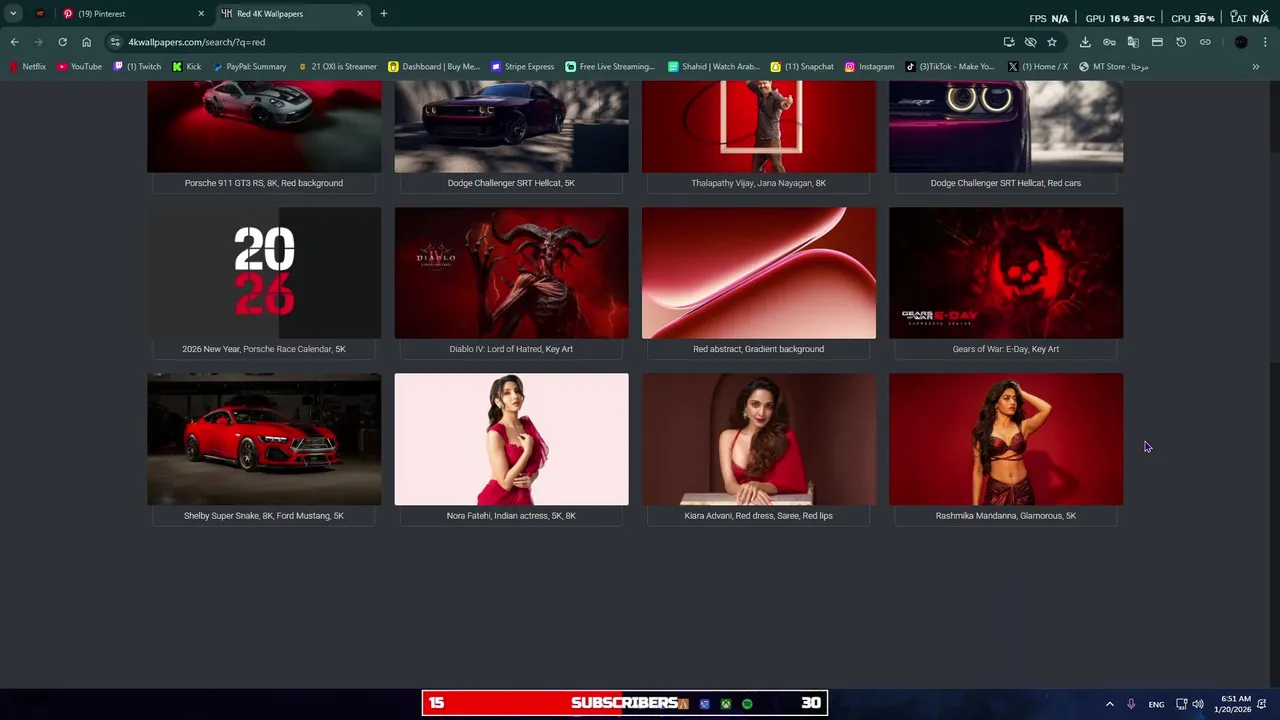
Task: Switch to the Pinterest tab
Action: click(x=133, y=14)
